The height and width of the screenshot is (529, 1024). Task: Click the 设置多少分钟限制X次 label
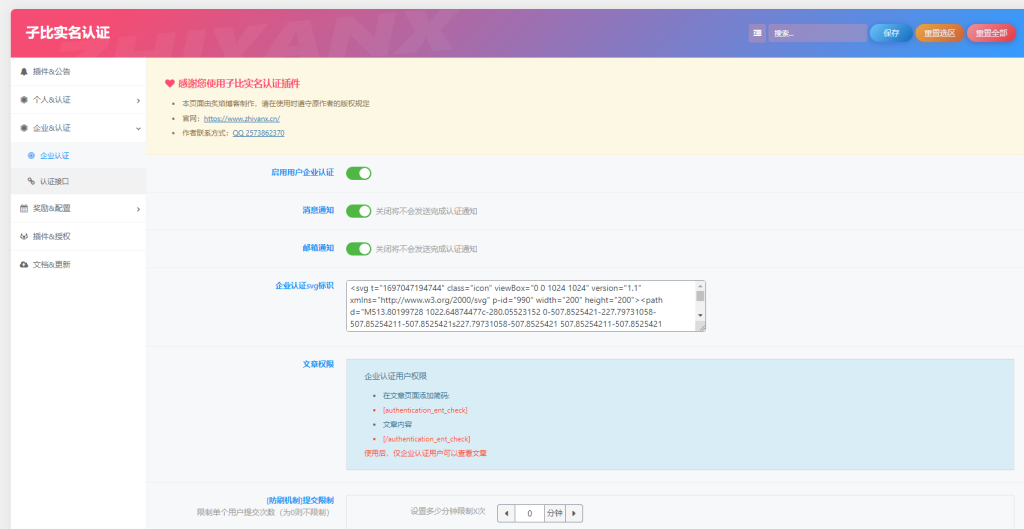[448, 513]
